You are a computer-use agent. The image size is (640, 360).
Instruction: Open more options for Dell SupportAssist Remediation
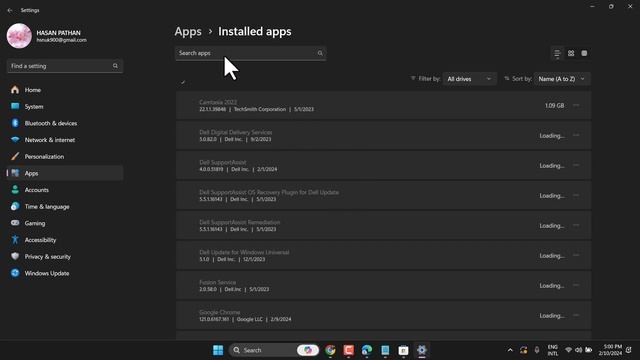click(x=576, y=225)
